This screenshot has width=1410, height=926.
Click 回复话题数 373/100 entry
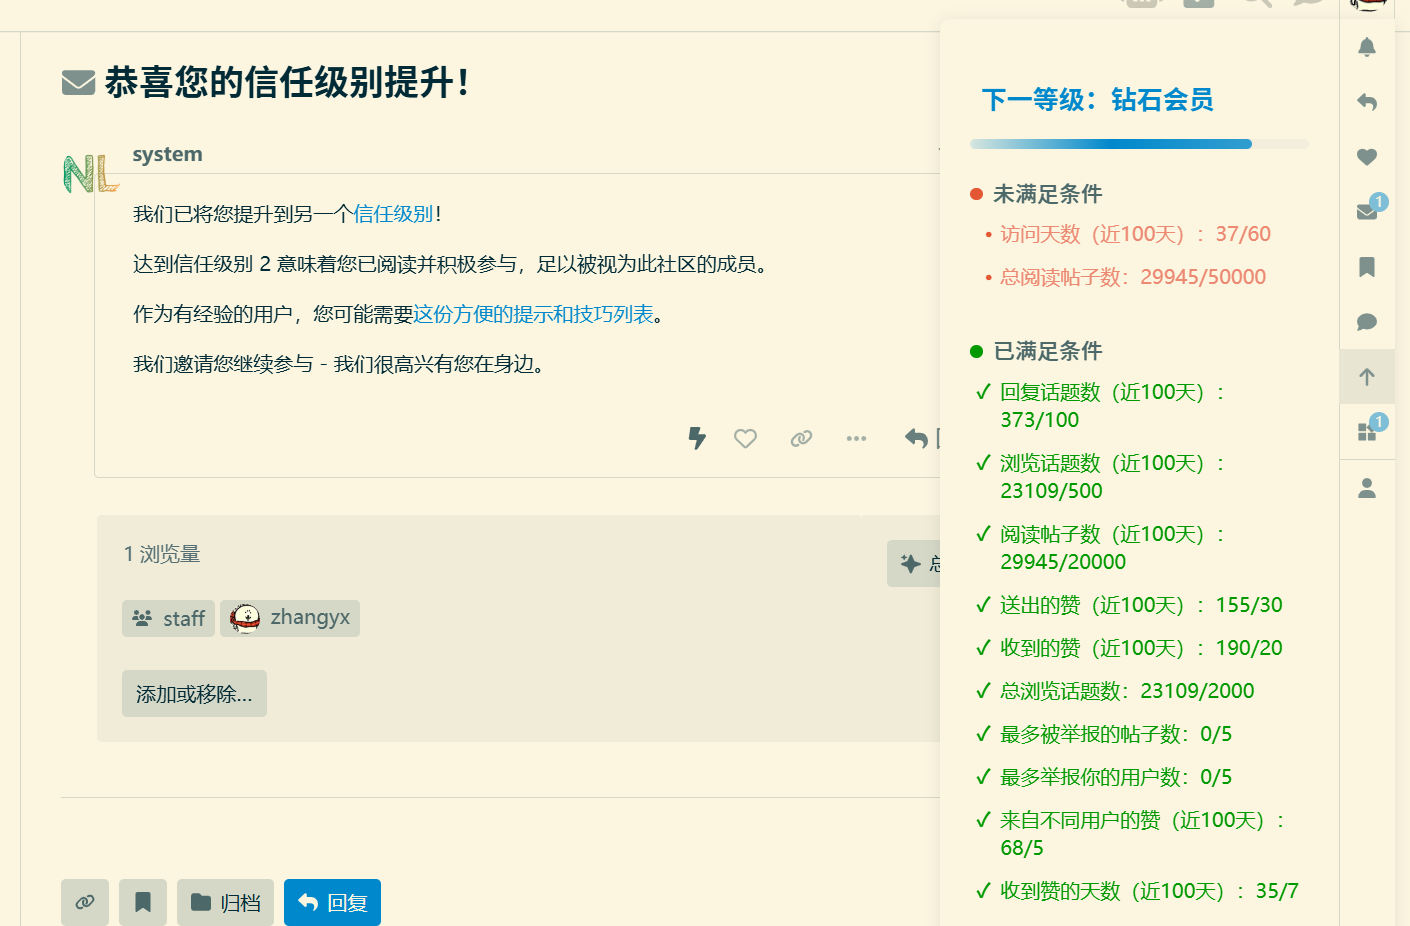(x=1113, y=406)
